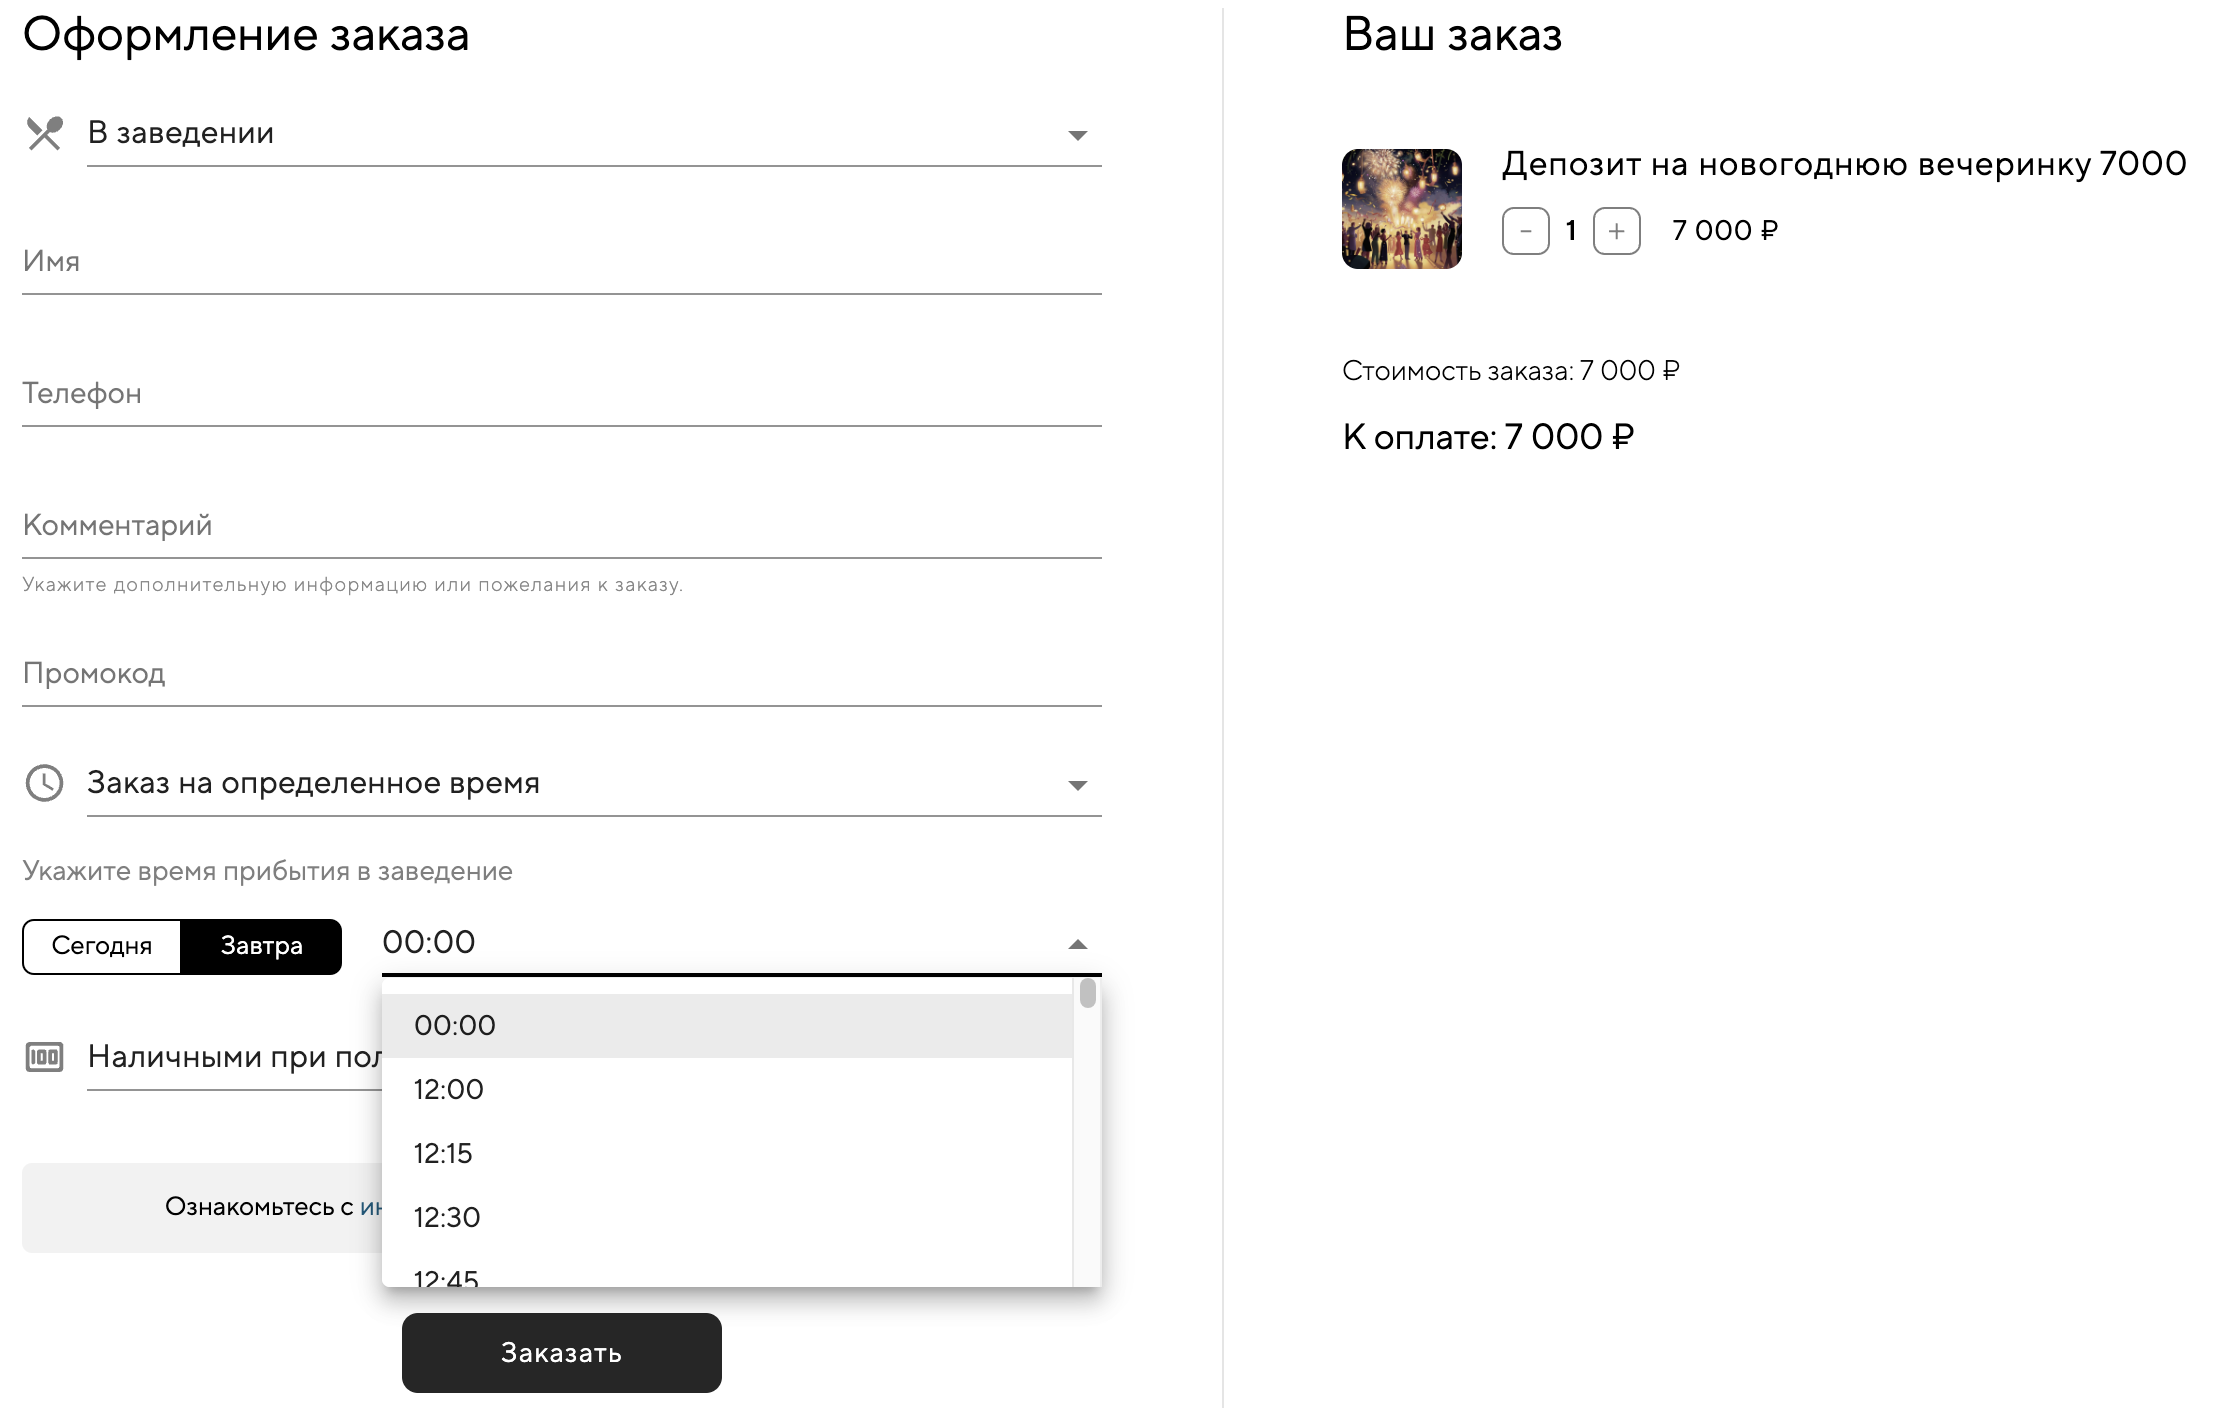Click into the Телефон phone field

pos(561,394)
